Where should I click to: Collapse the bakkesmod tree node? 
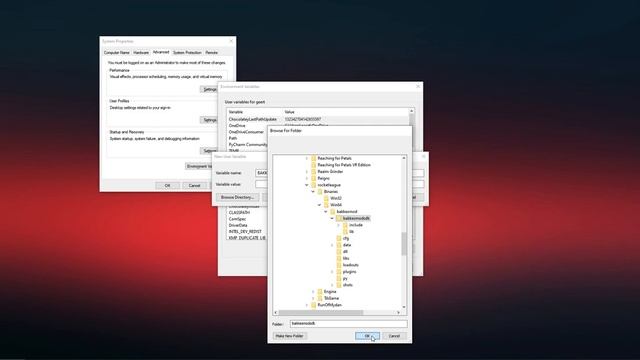coord(326,211)
